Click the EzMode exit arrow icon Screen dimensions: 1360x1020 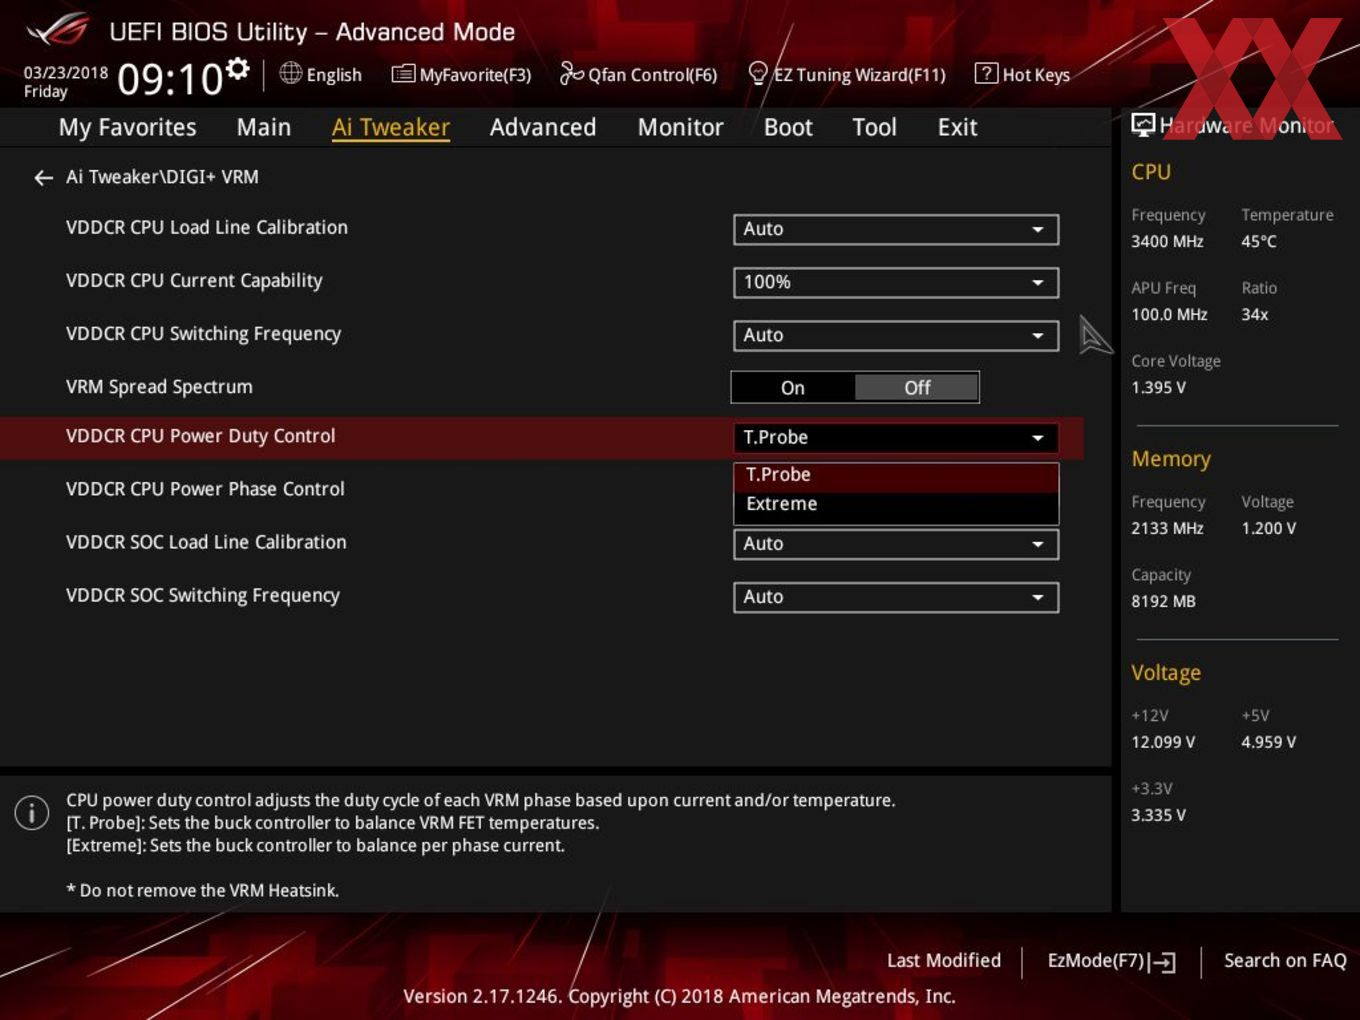[x=1163, y=962]
